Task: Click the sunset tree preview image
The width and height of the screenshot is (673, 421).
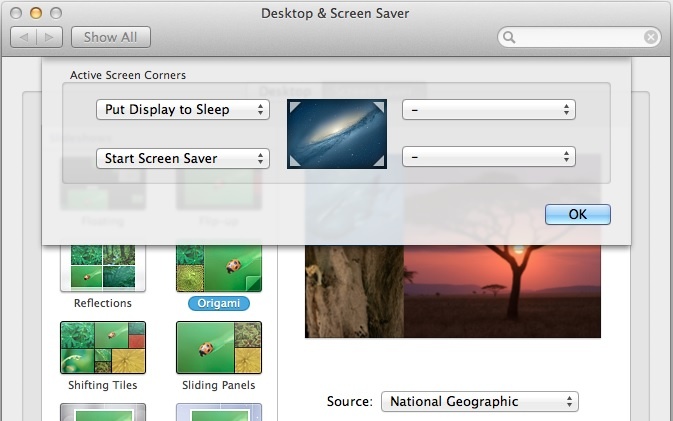Action: point(502,291)
